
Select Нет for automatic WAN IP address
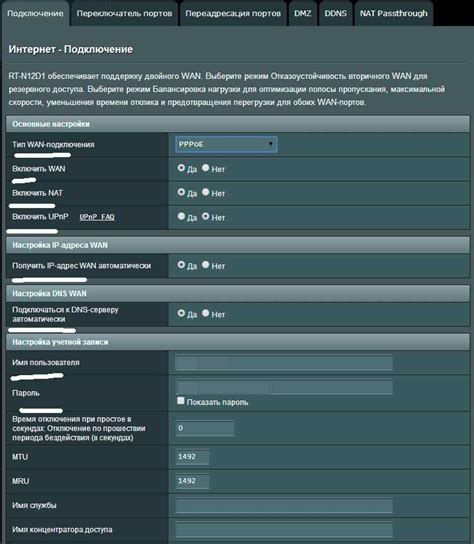[205, 265]
